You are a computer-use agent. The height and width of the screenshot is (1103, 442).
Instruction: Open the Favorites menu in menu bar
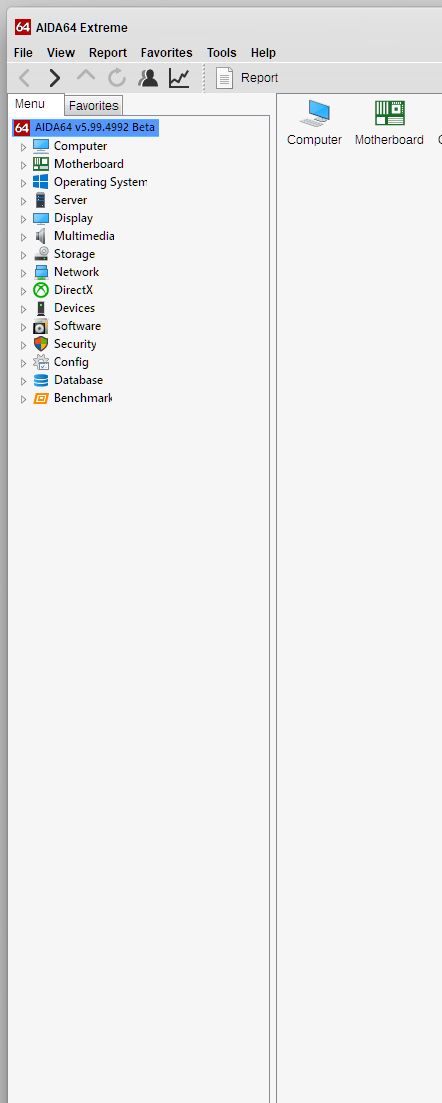tap(166, 53)
